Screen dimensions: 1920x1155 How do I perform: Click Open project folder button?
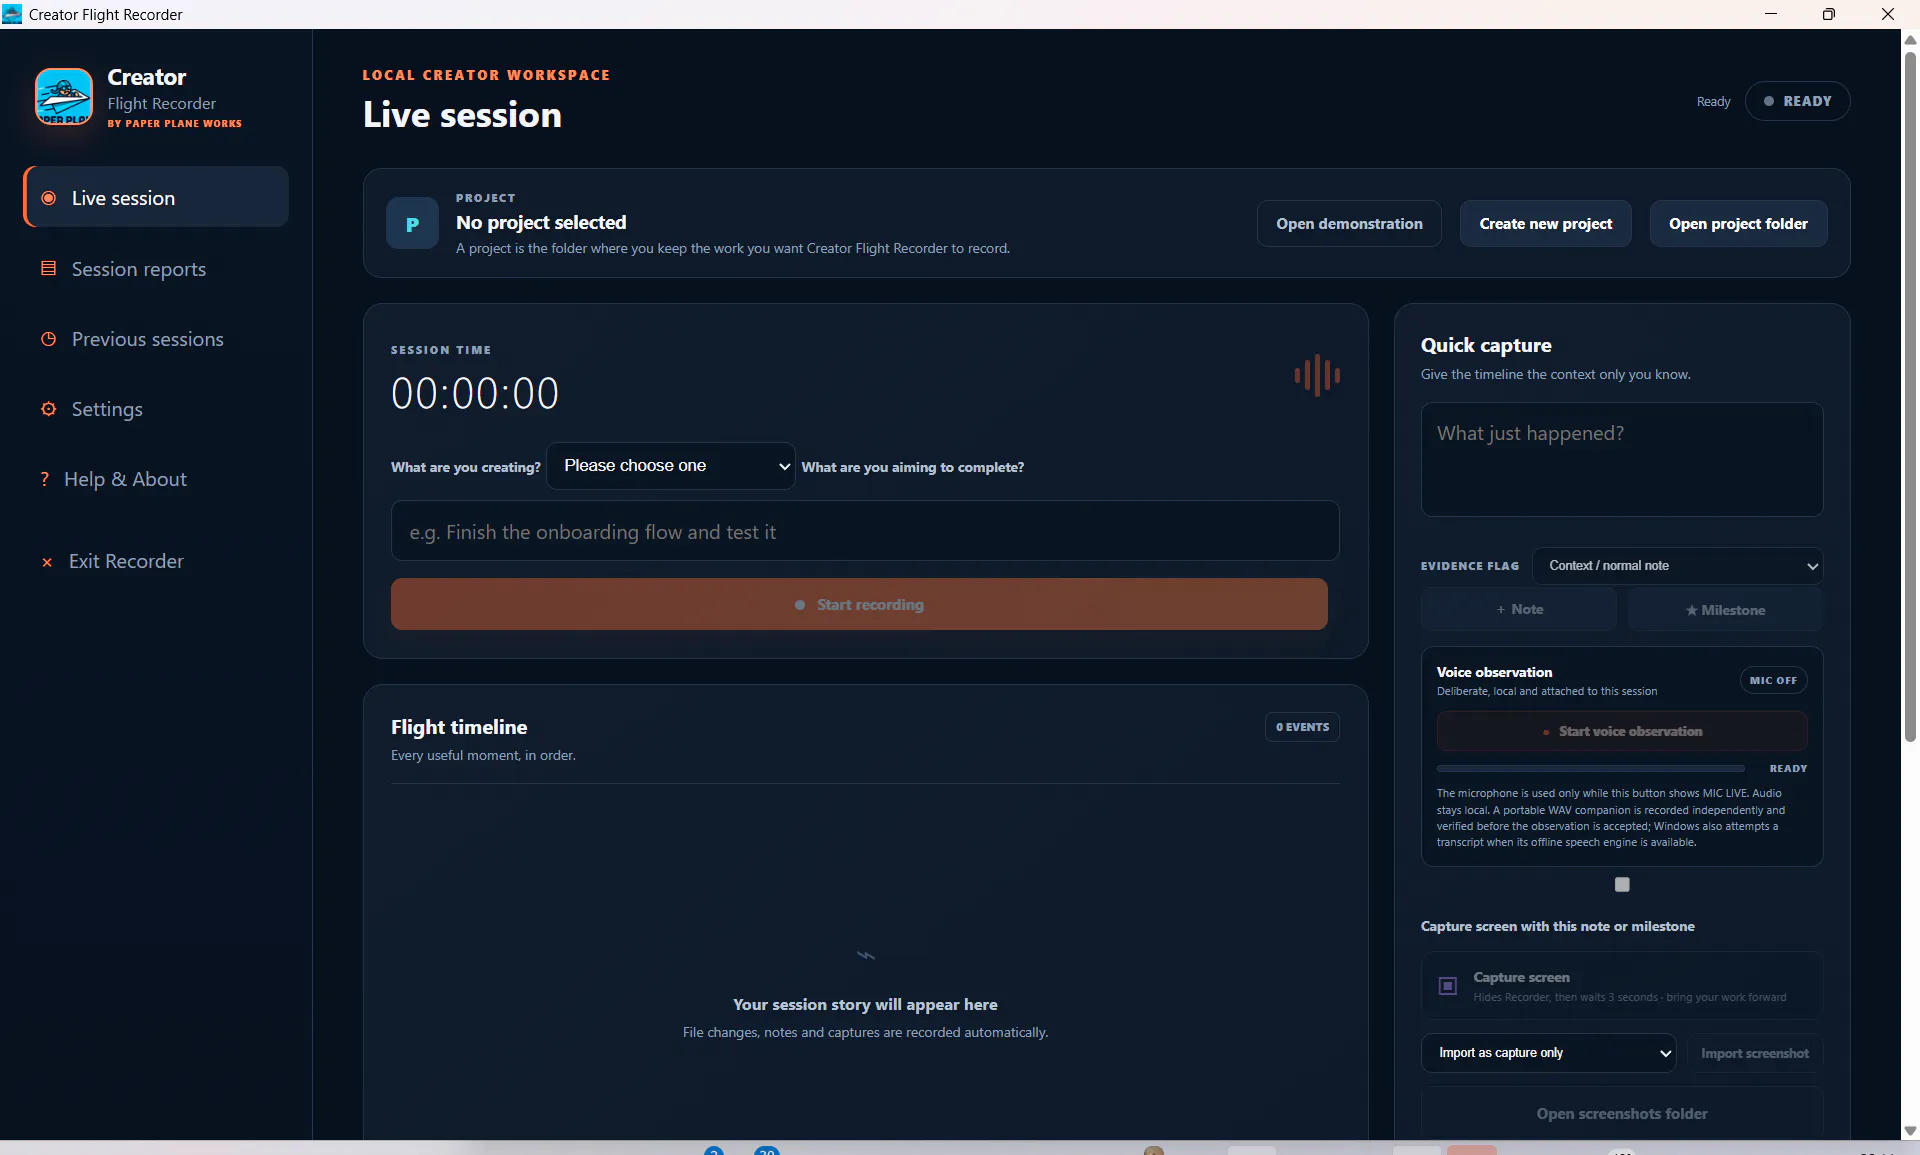click(1738, 224)
